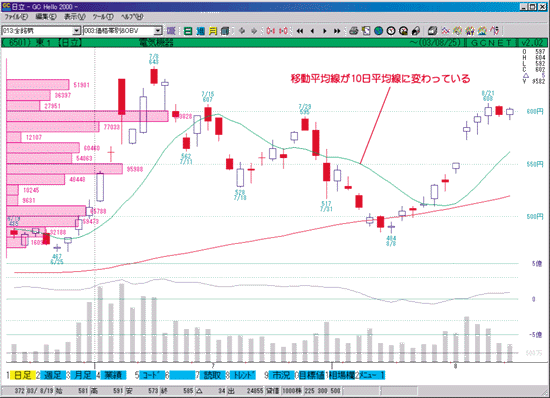Go to next stock with right arrow
The height and width of the screenshot is (398, 550).
(324, 31)
